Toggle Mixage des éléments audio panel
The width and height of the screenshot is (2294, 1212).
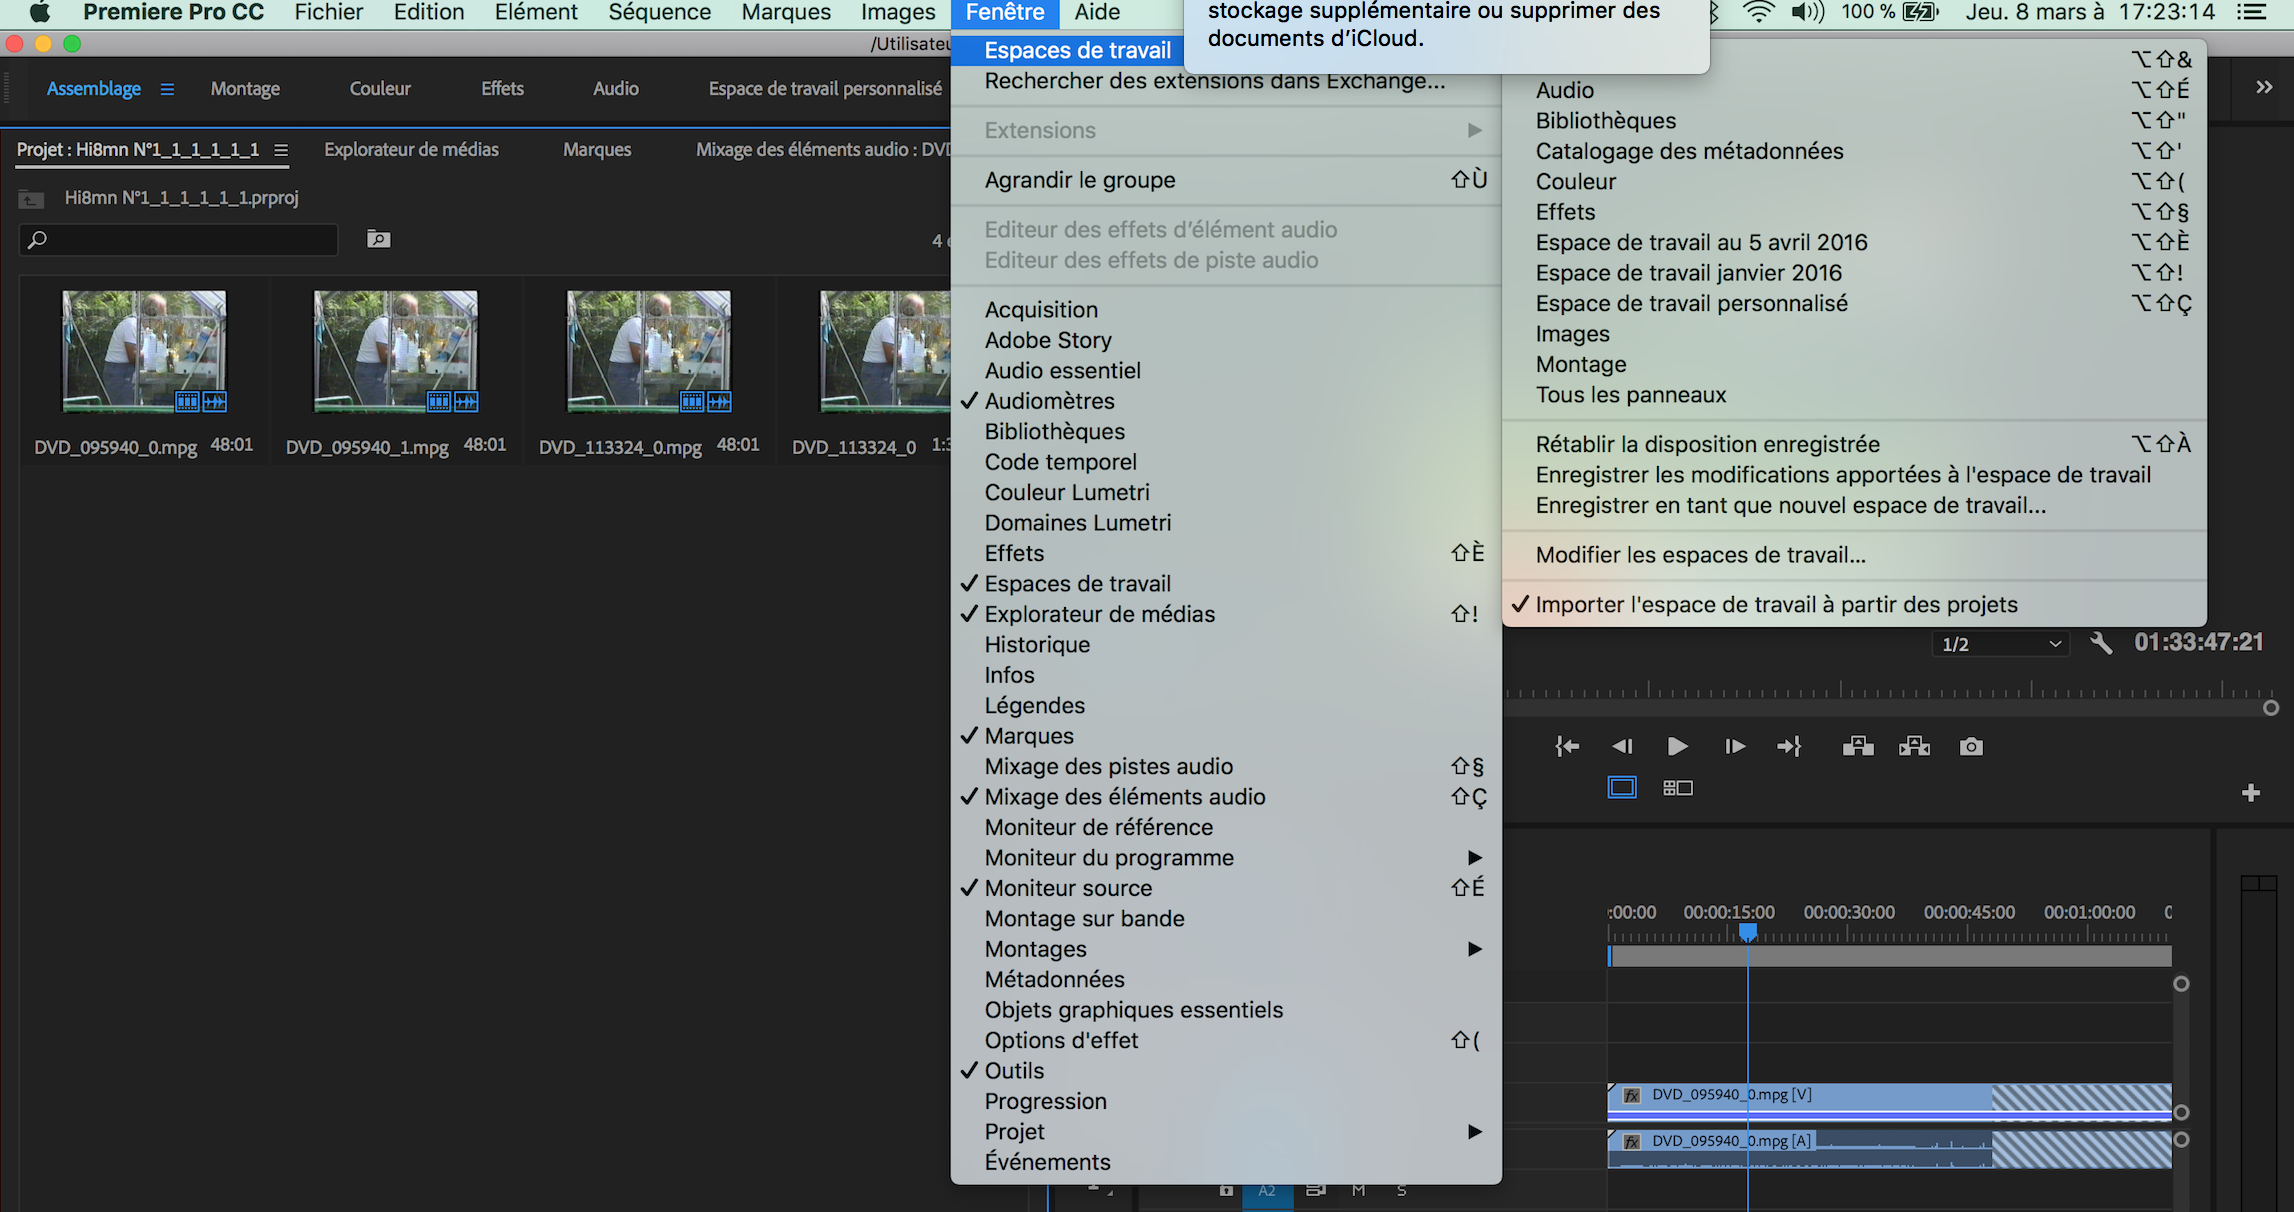click(x=1226, y=797)
